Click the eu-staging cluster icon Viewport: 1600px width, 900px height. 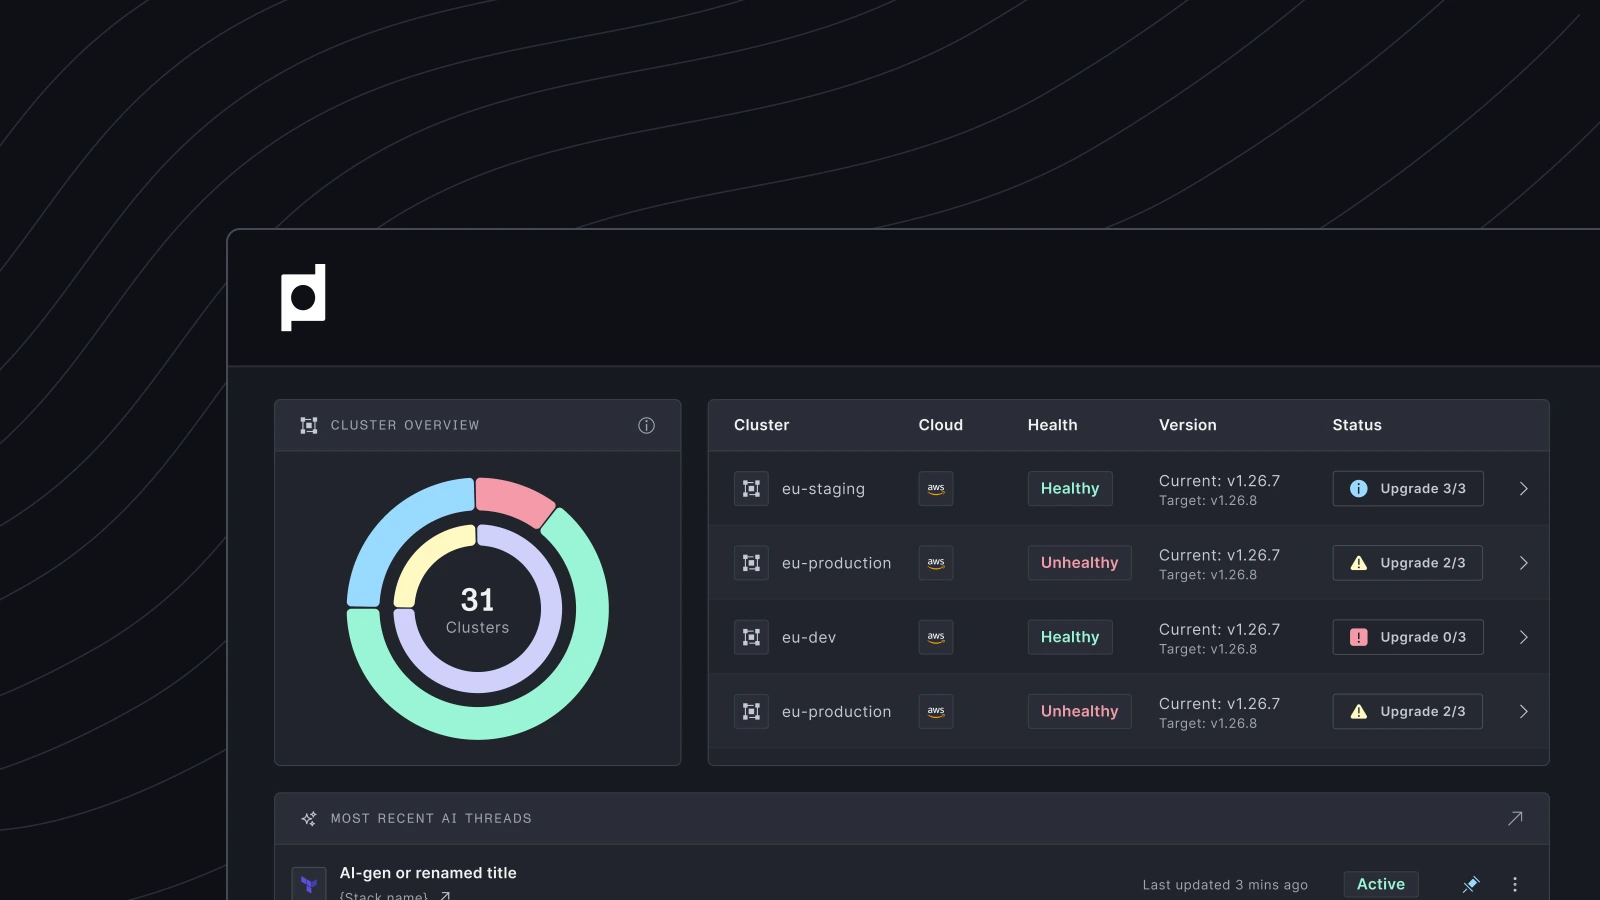(751, 489)
